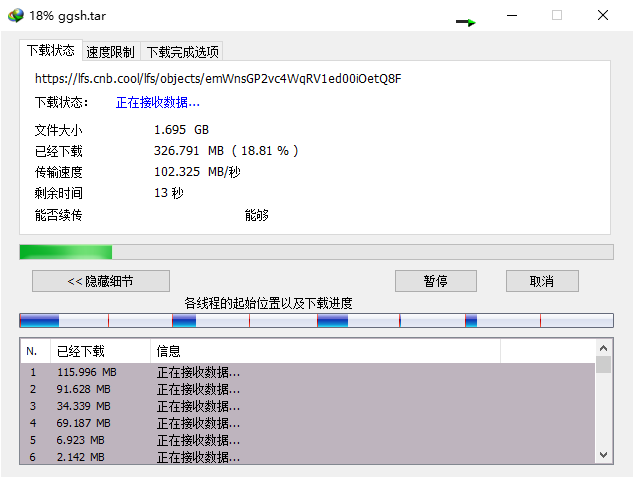This screenshot has height=478, width=634.
Task: Sort by the 已经下载 column header
Action: [99, 351]
